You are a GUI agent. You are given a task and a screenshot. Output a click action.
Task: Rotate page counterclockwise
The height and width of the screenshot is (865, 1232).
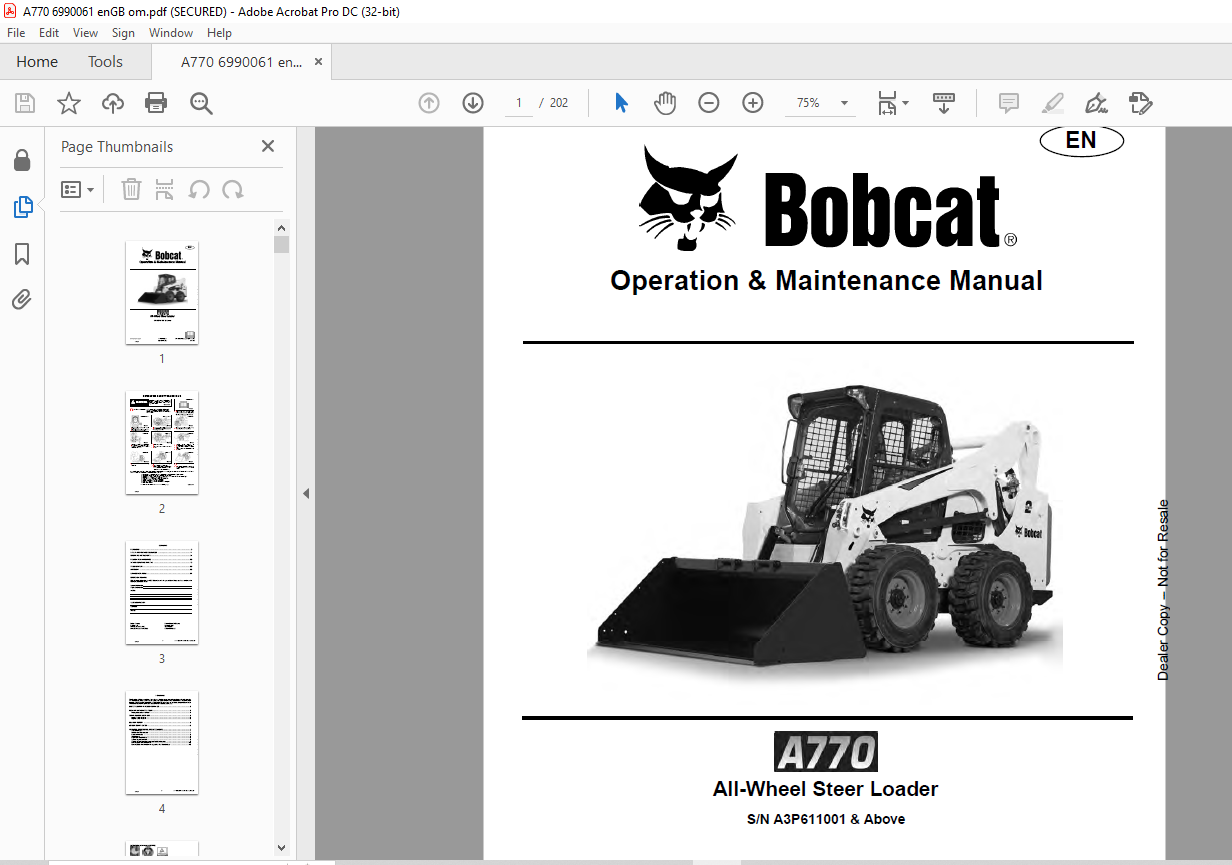[x=199, y=189]
